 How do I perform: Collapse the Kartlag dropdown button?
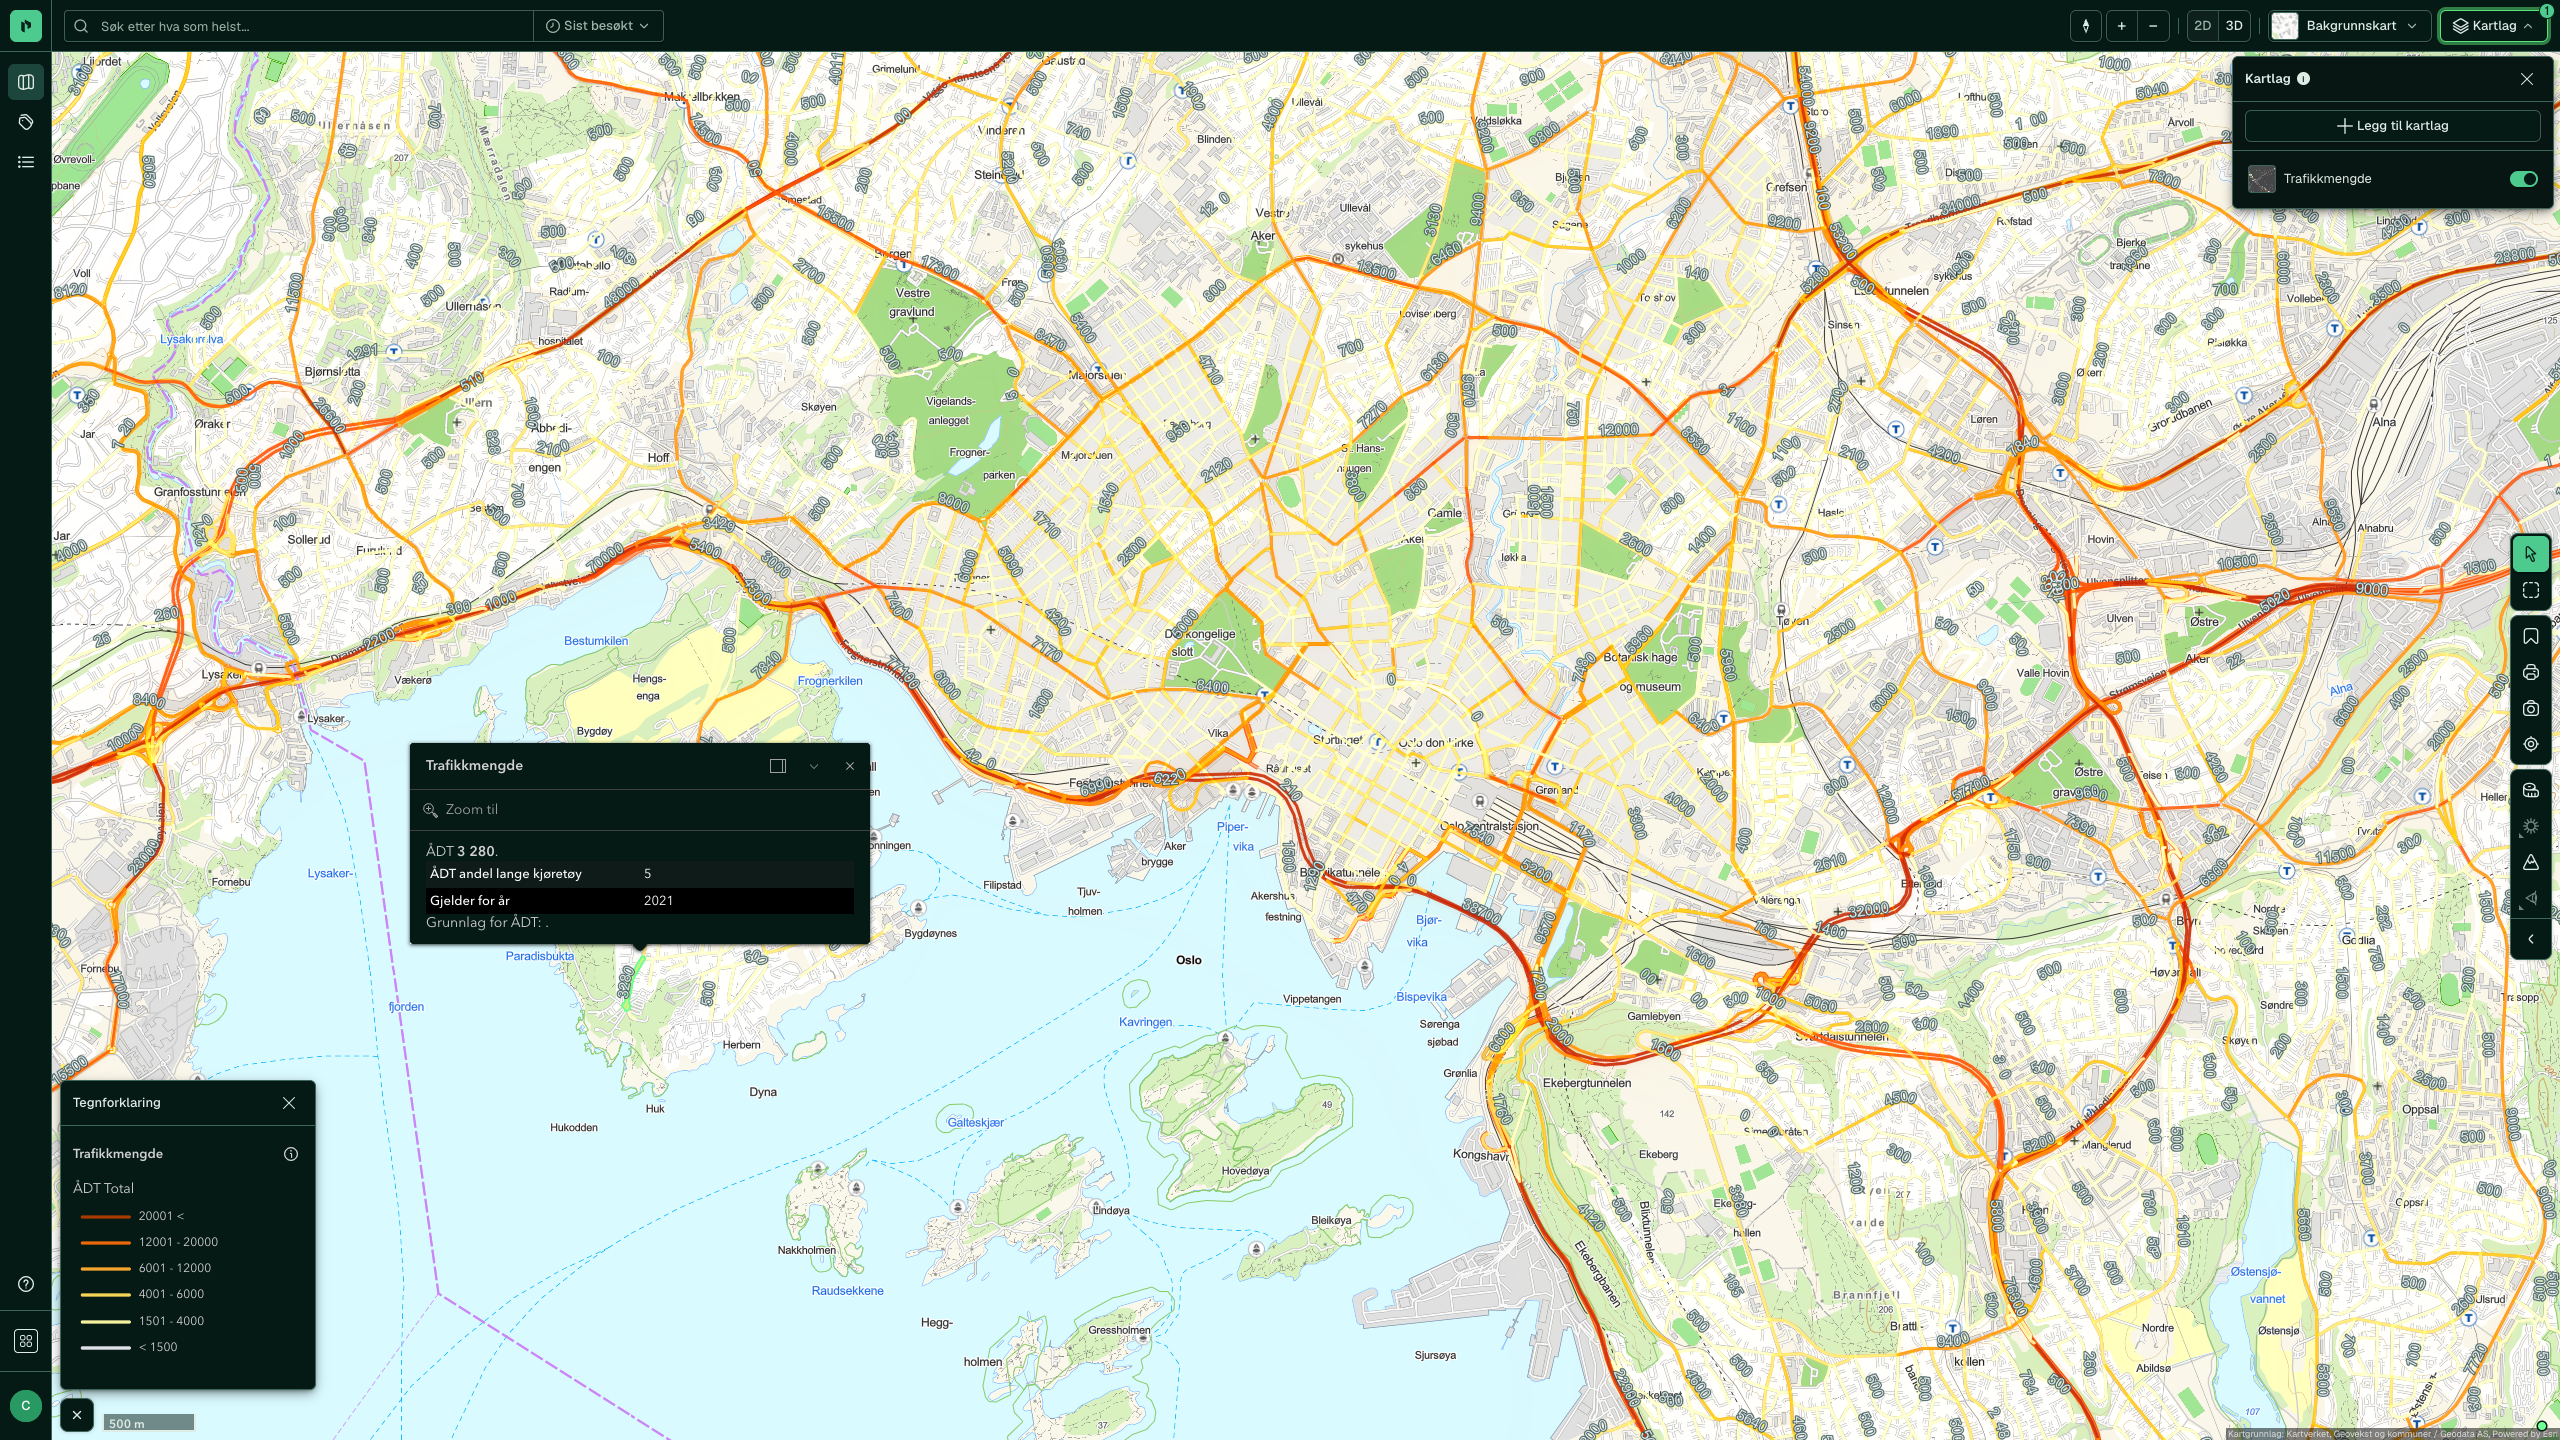tap(2493, 26)
